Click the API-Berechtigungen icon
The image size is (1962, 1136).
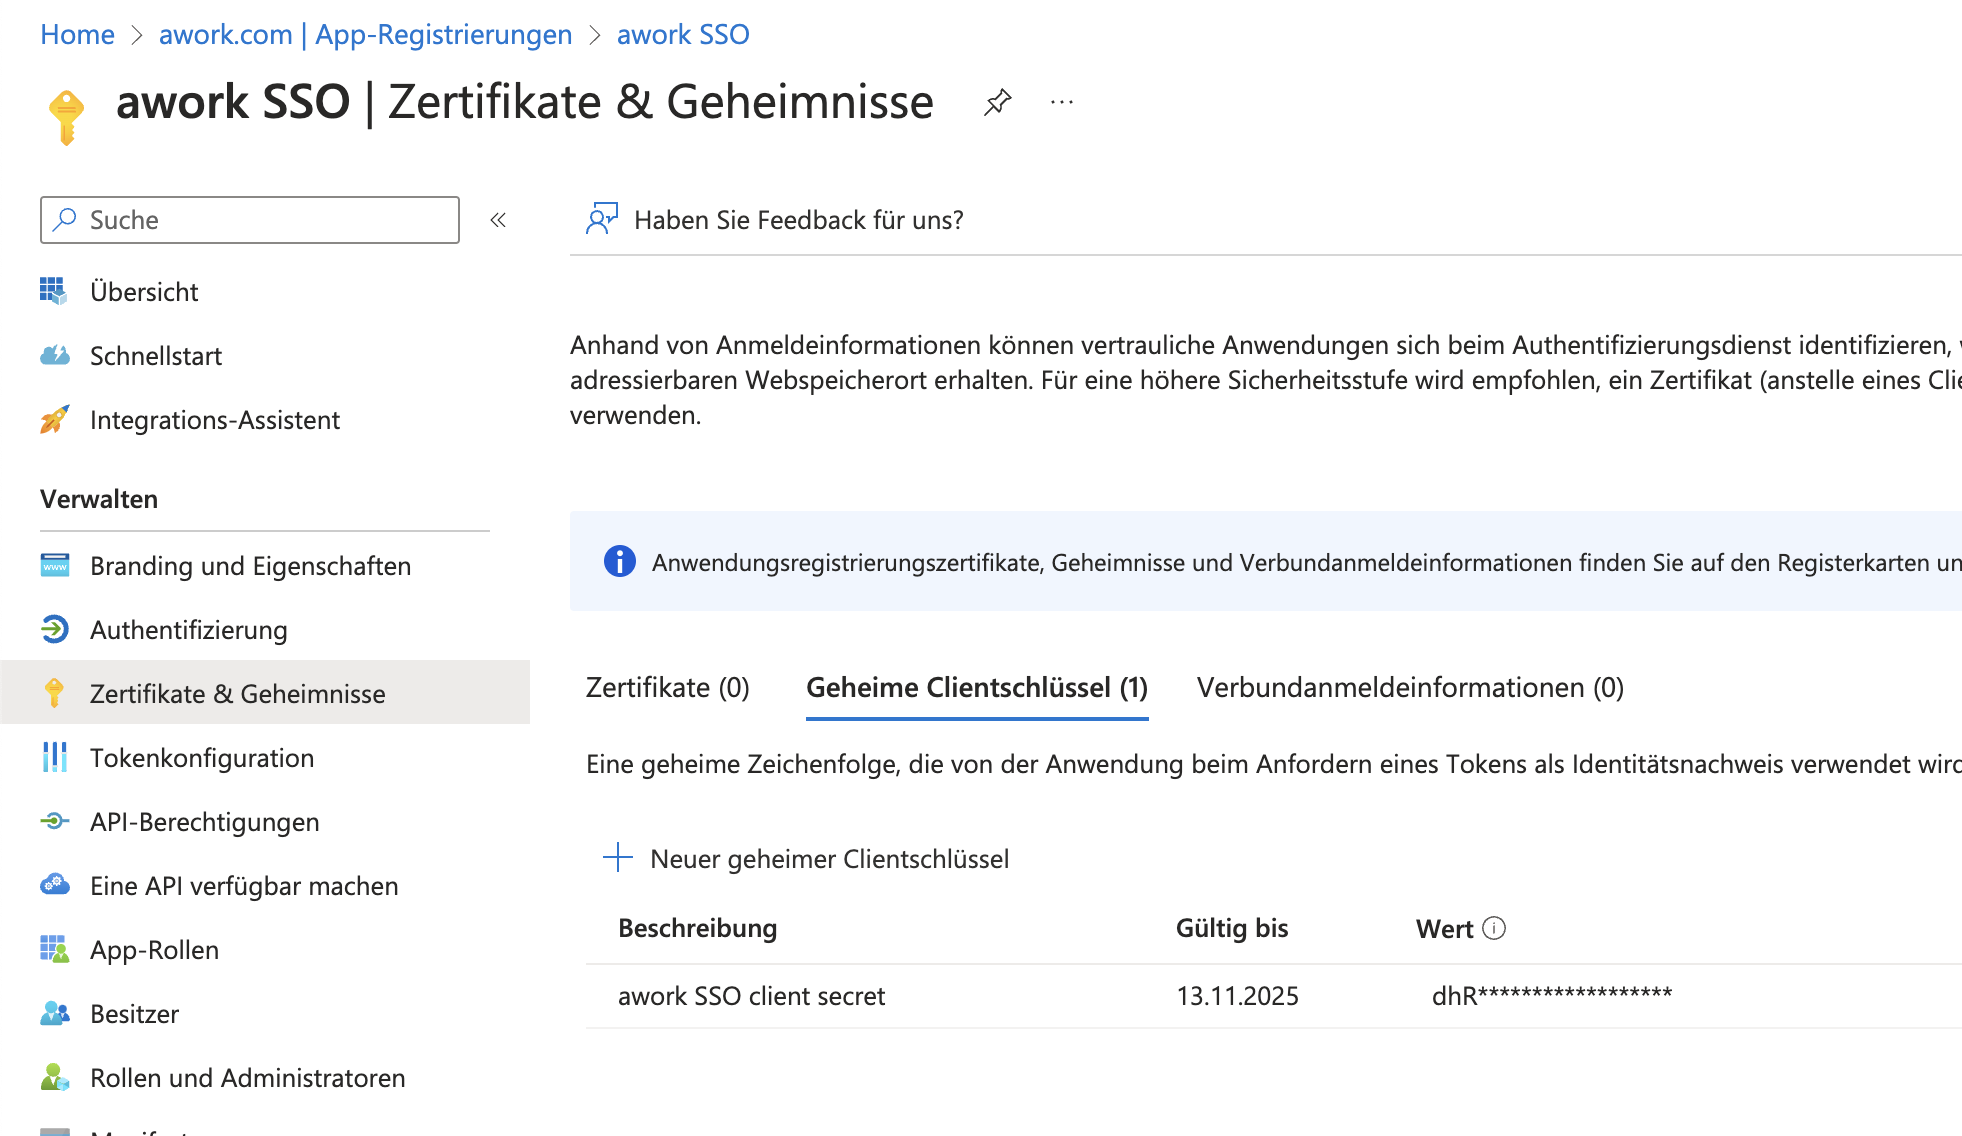coord(54,821)
